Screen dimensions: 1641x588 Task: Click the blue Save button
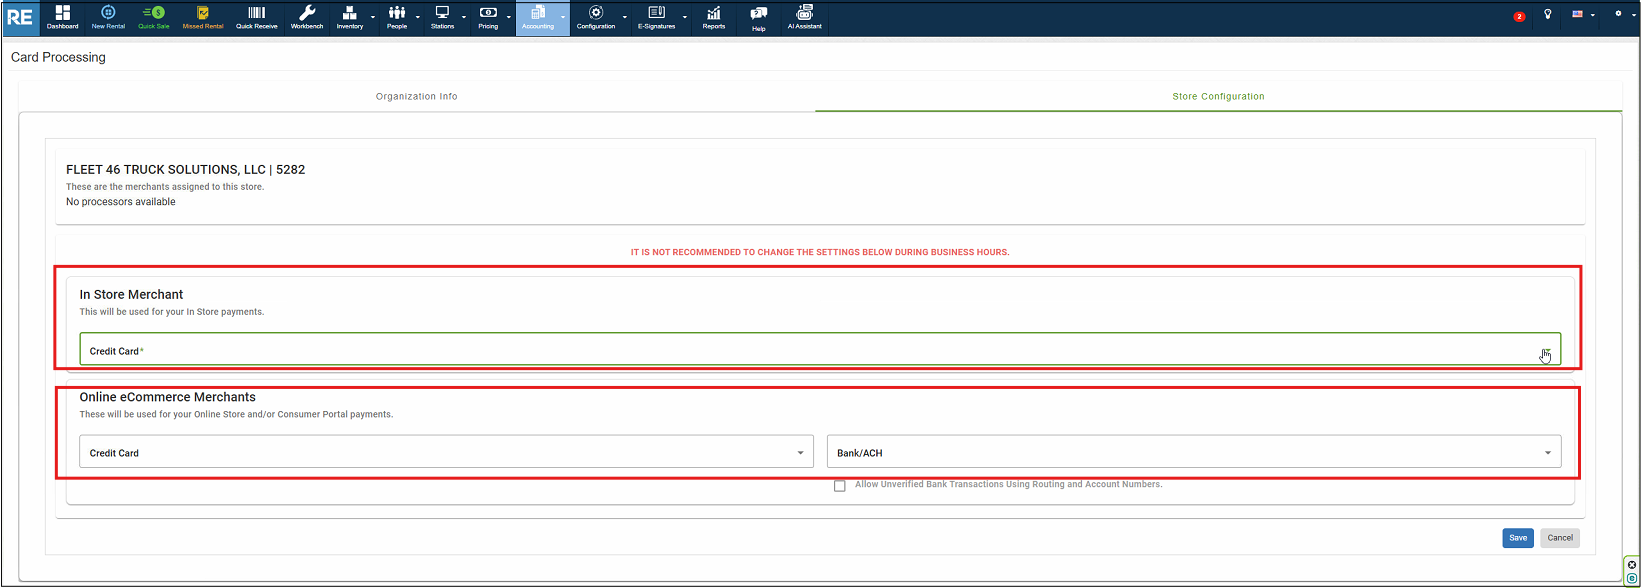[1517, 538]
